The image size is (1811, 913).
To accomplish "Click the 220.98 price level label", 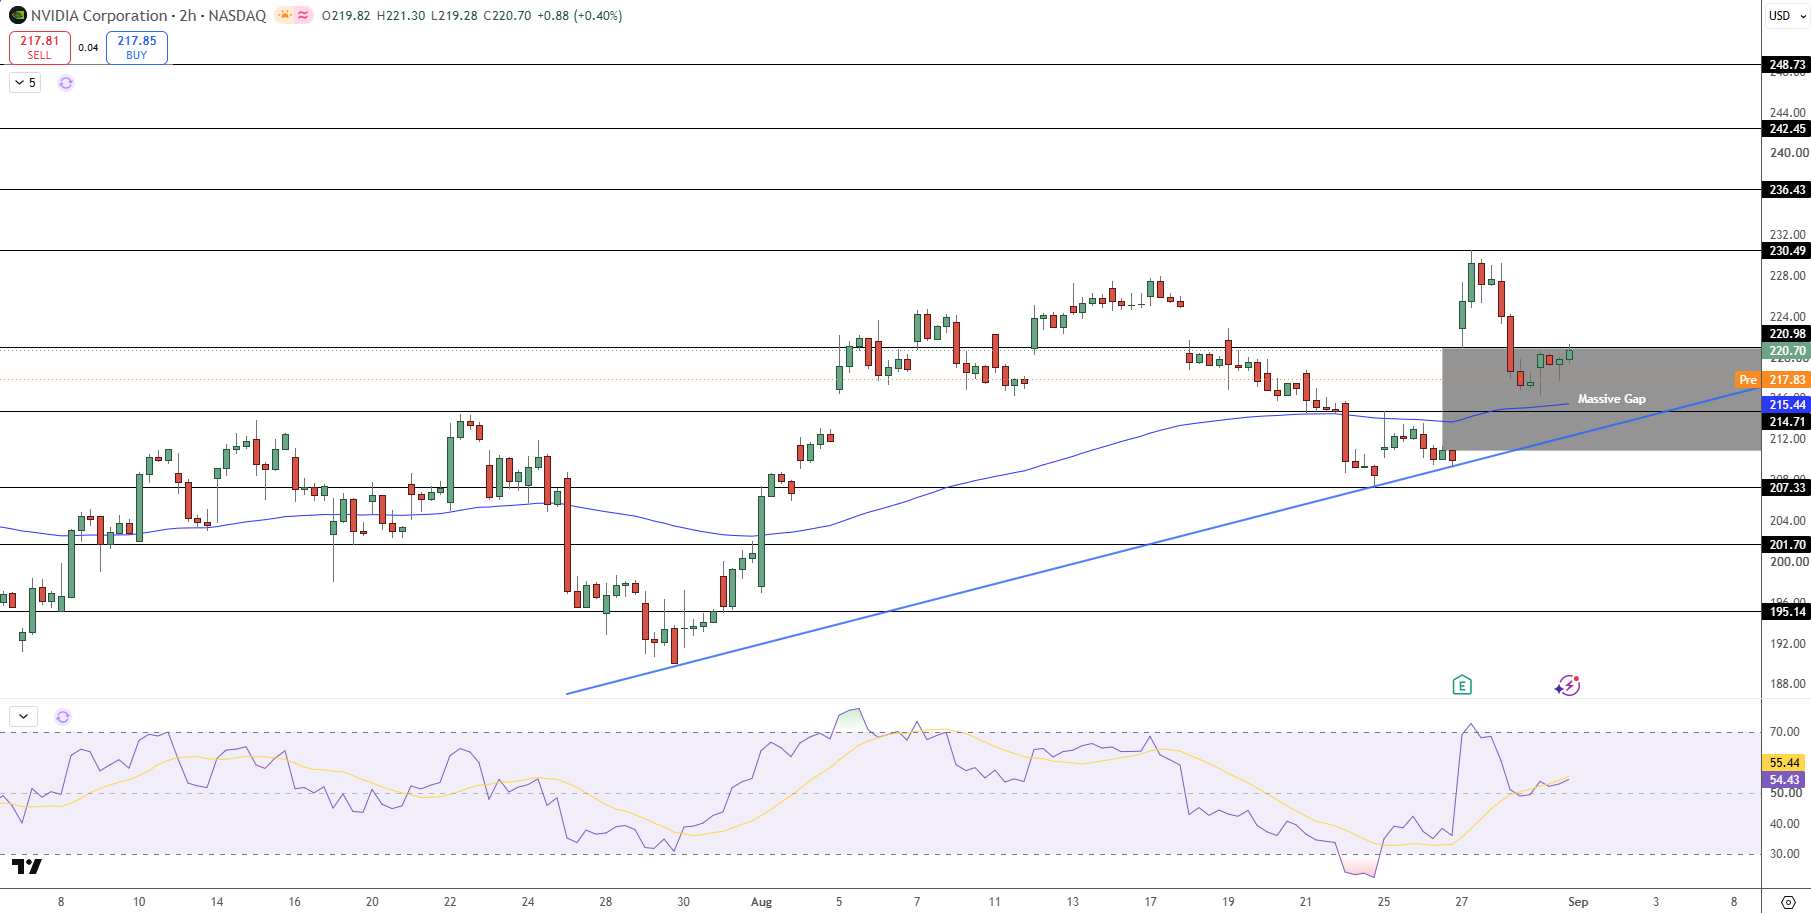I will (x=1787, y=334).
